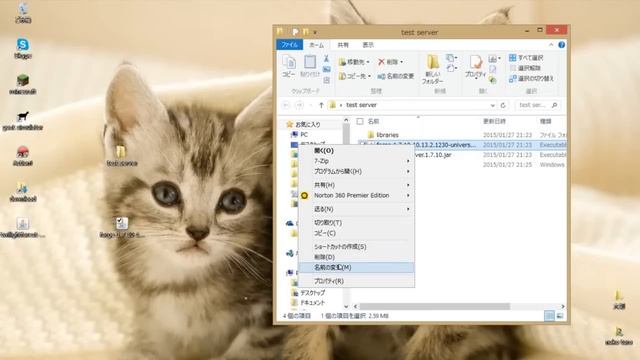Toggle the checkbox on the forge jar row
The image size is (640, 360).
coord(361,144)
